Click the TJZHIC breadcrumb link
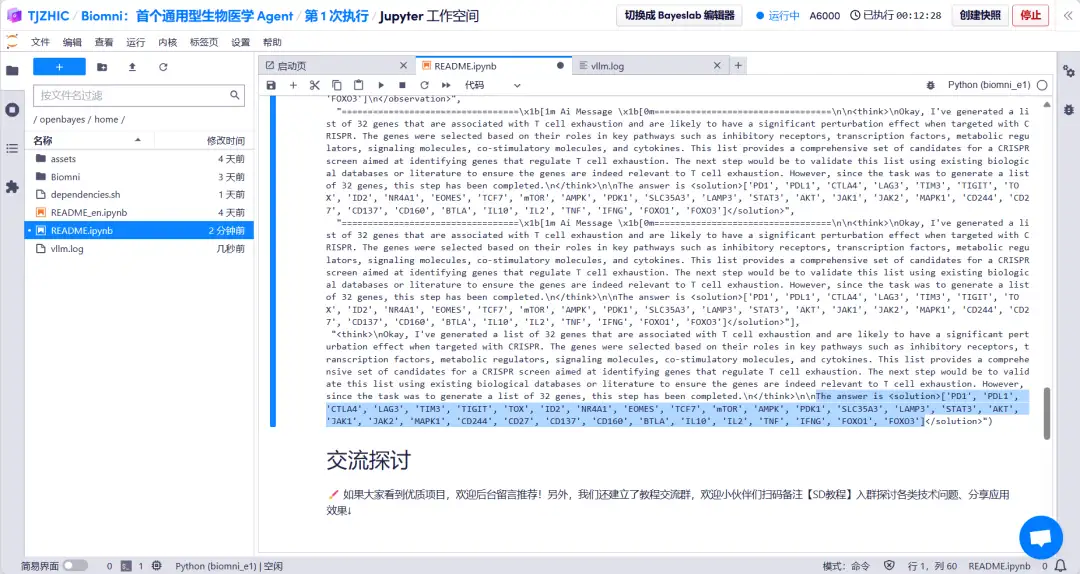This screenshot has height=574, width=1080. tap(48, 16)
